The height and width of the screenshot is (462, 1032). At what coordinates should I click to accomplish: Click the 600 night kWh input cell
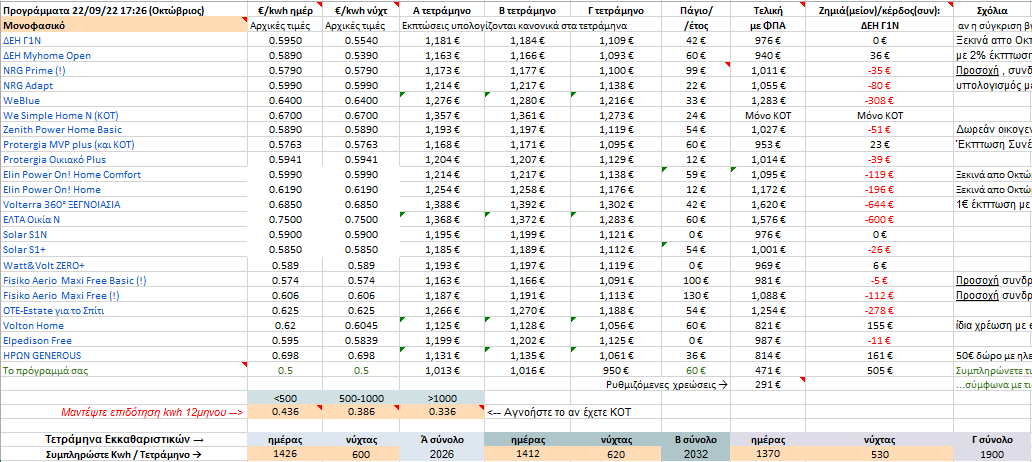(361, 454)
